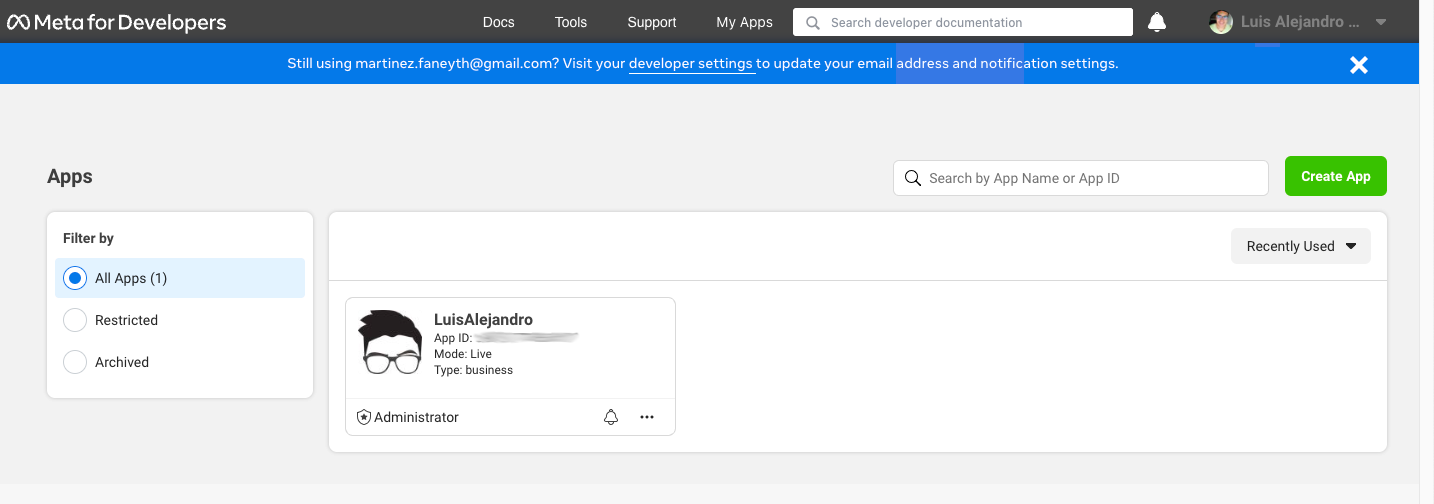Click the Meta for Developers logo
1434x504 pixels.
(x=117, y=22)
